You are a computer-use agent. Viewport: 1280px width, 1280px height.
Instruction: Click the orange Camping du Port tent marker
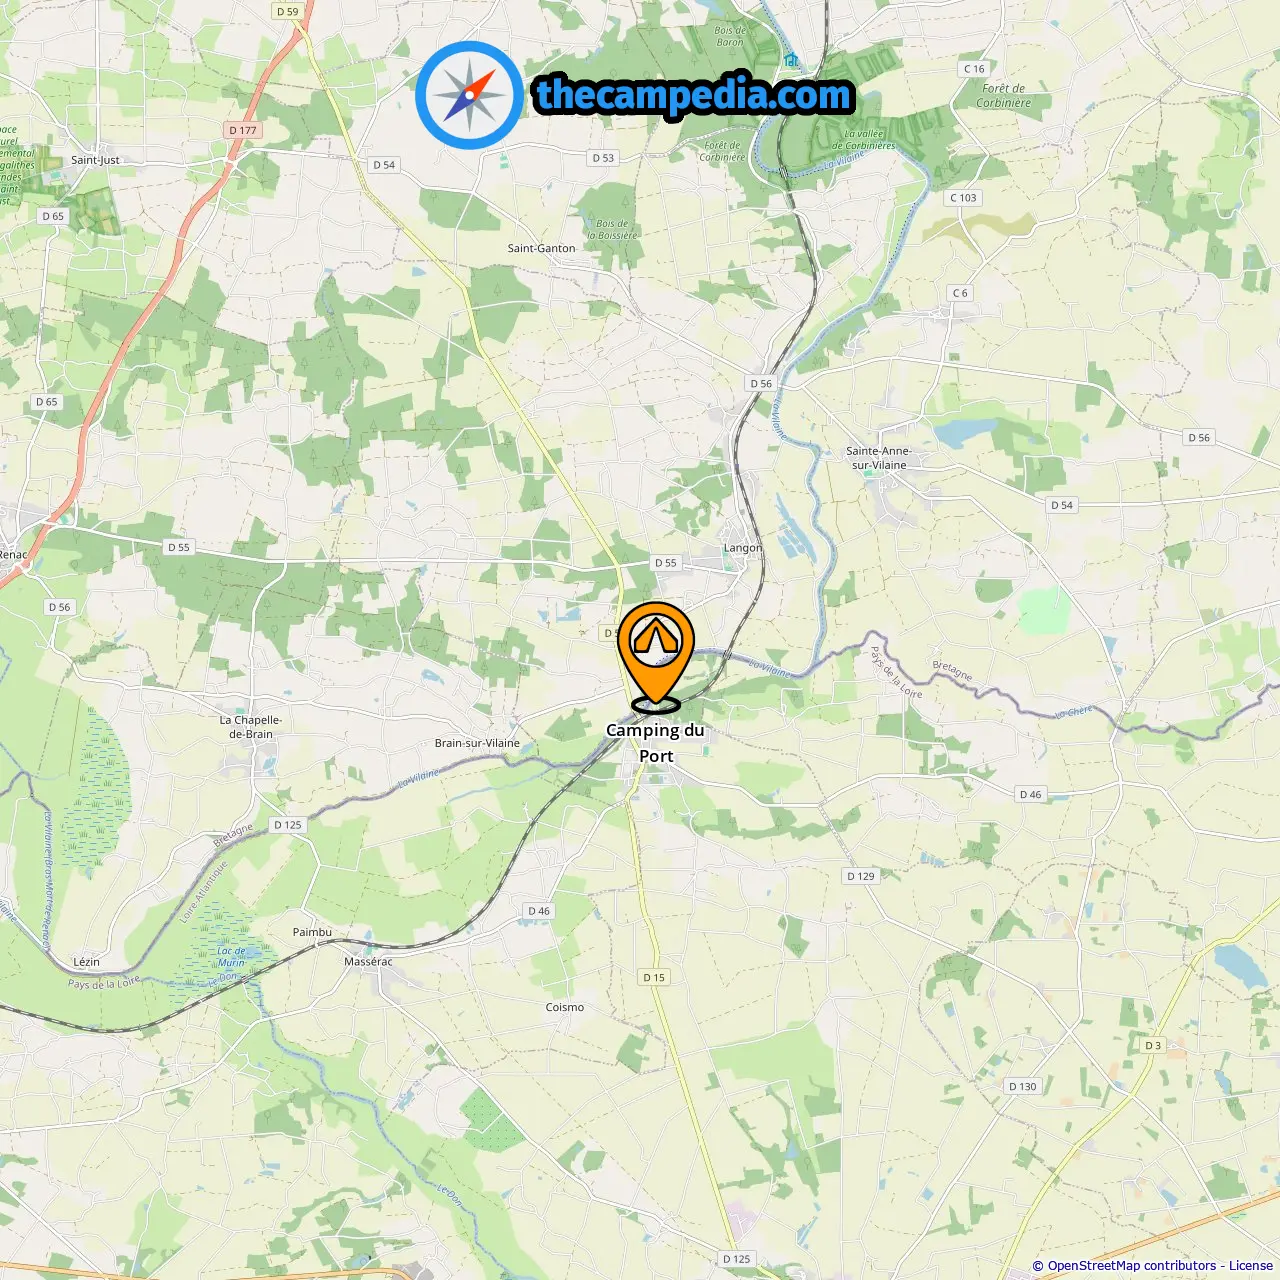tap(656, 655)
